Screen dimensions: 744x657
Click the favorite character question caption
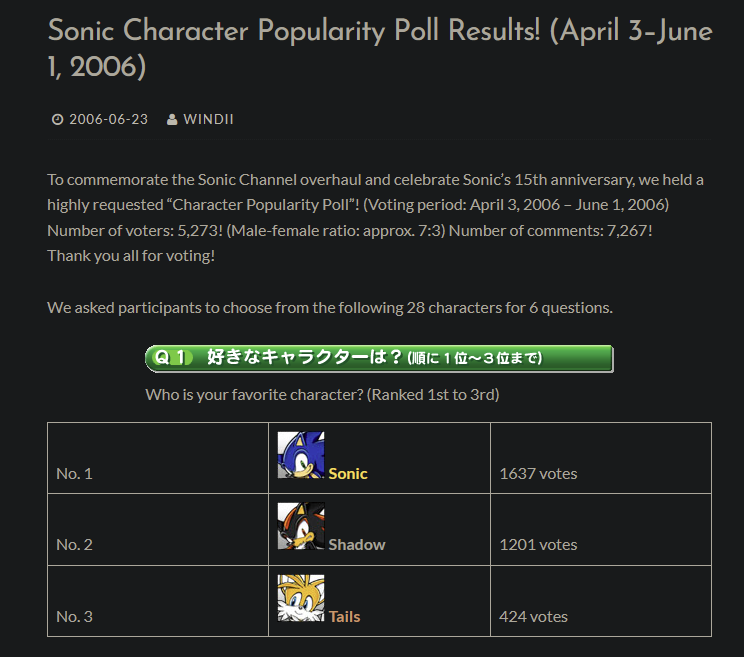pyautogui.click(x=322, y=395)
